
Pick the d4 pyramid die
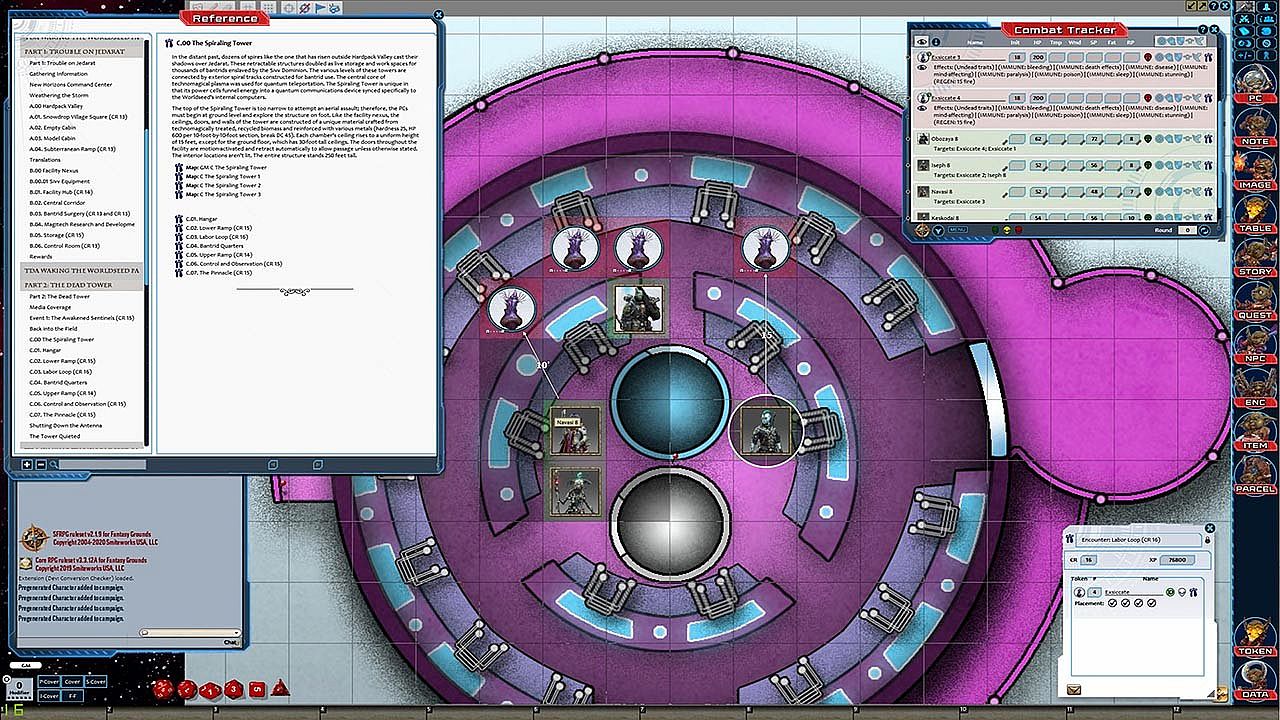(x=281, y=688)
